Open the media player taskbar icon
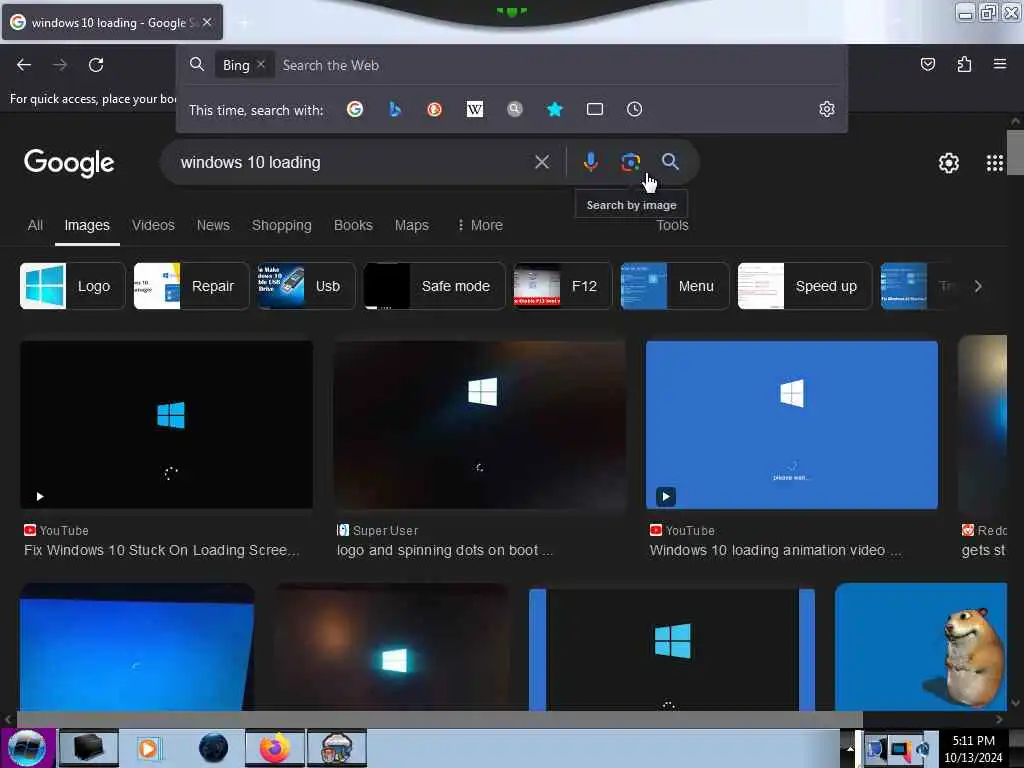Screen dimensions: 1024x768 point(148,748)
